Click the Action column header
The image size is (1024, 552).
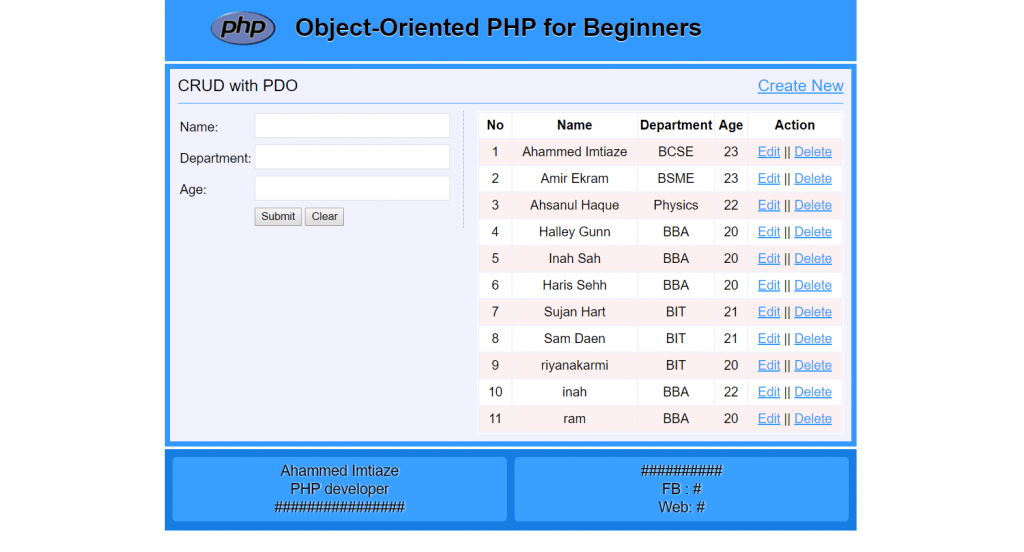point(795,125)
